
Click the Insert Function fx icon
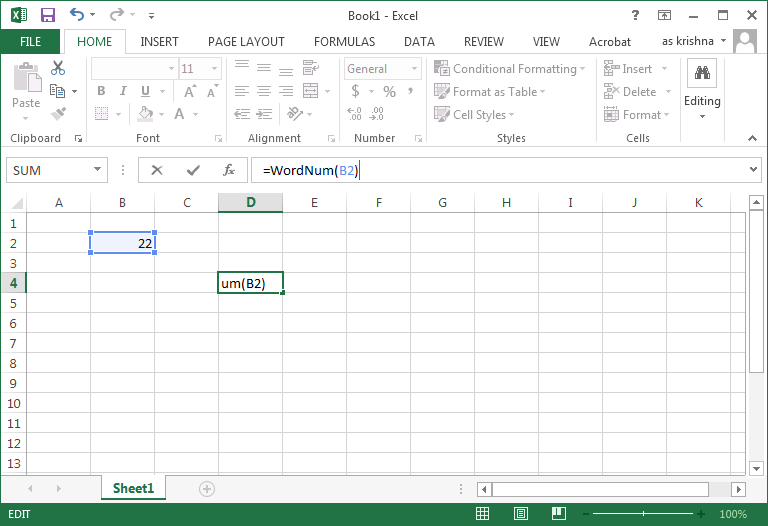(x=229, y=170)
